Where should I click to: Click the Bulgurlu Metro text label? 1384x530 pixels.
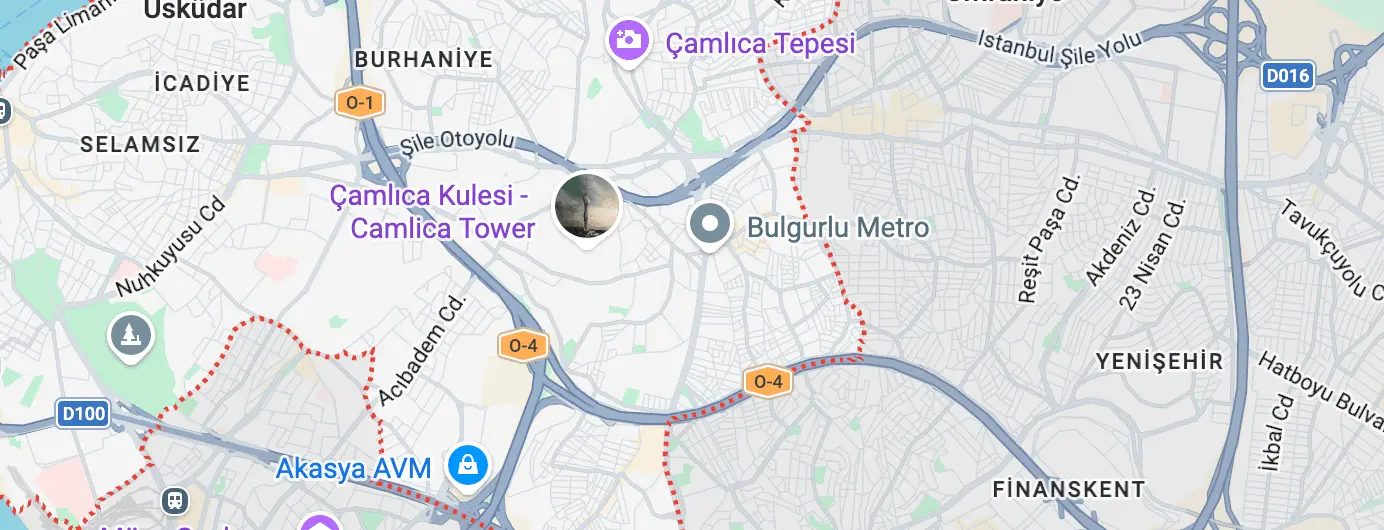pyautogui.click(x=838, y=227)
